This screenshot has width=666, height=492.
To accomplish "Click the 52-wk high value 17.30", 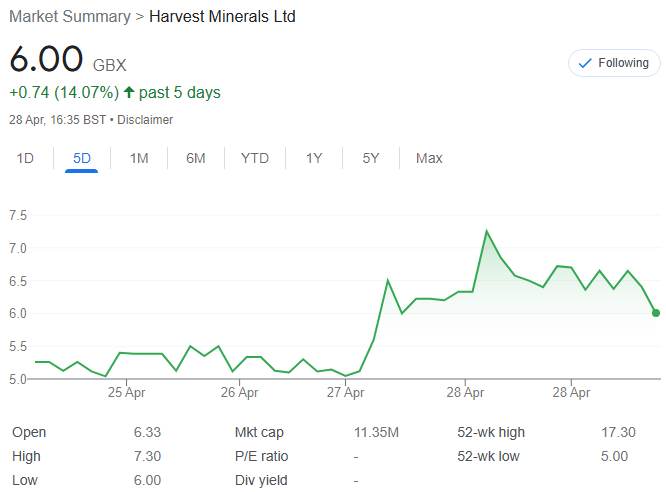I will pyautogui.click(x=618, y=432).
